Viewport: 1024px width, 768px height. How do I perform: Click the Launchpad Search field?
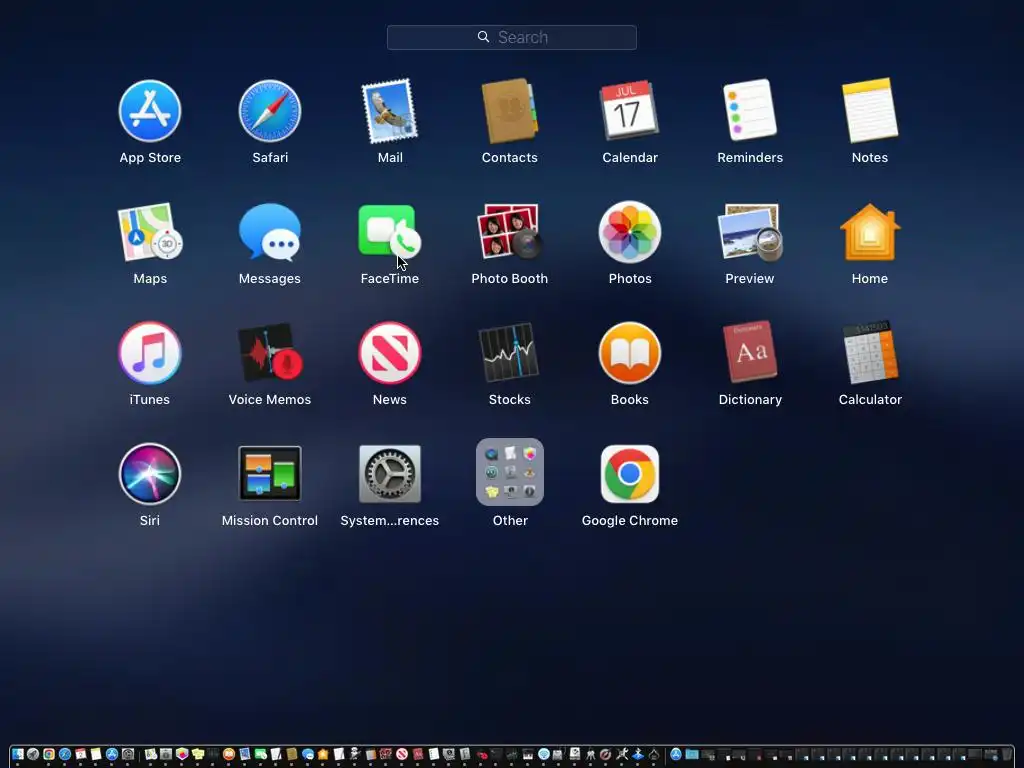point(511,37)
